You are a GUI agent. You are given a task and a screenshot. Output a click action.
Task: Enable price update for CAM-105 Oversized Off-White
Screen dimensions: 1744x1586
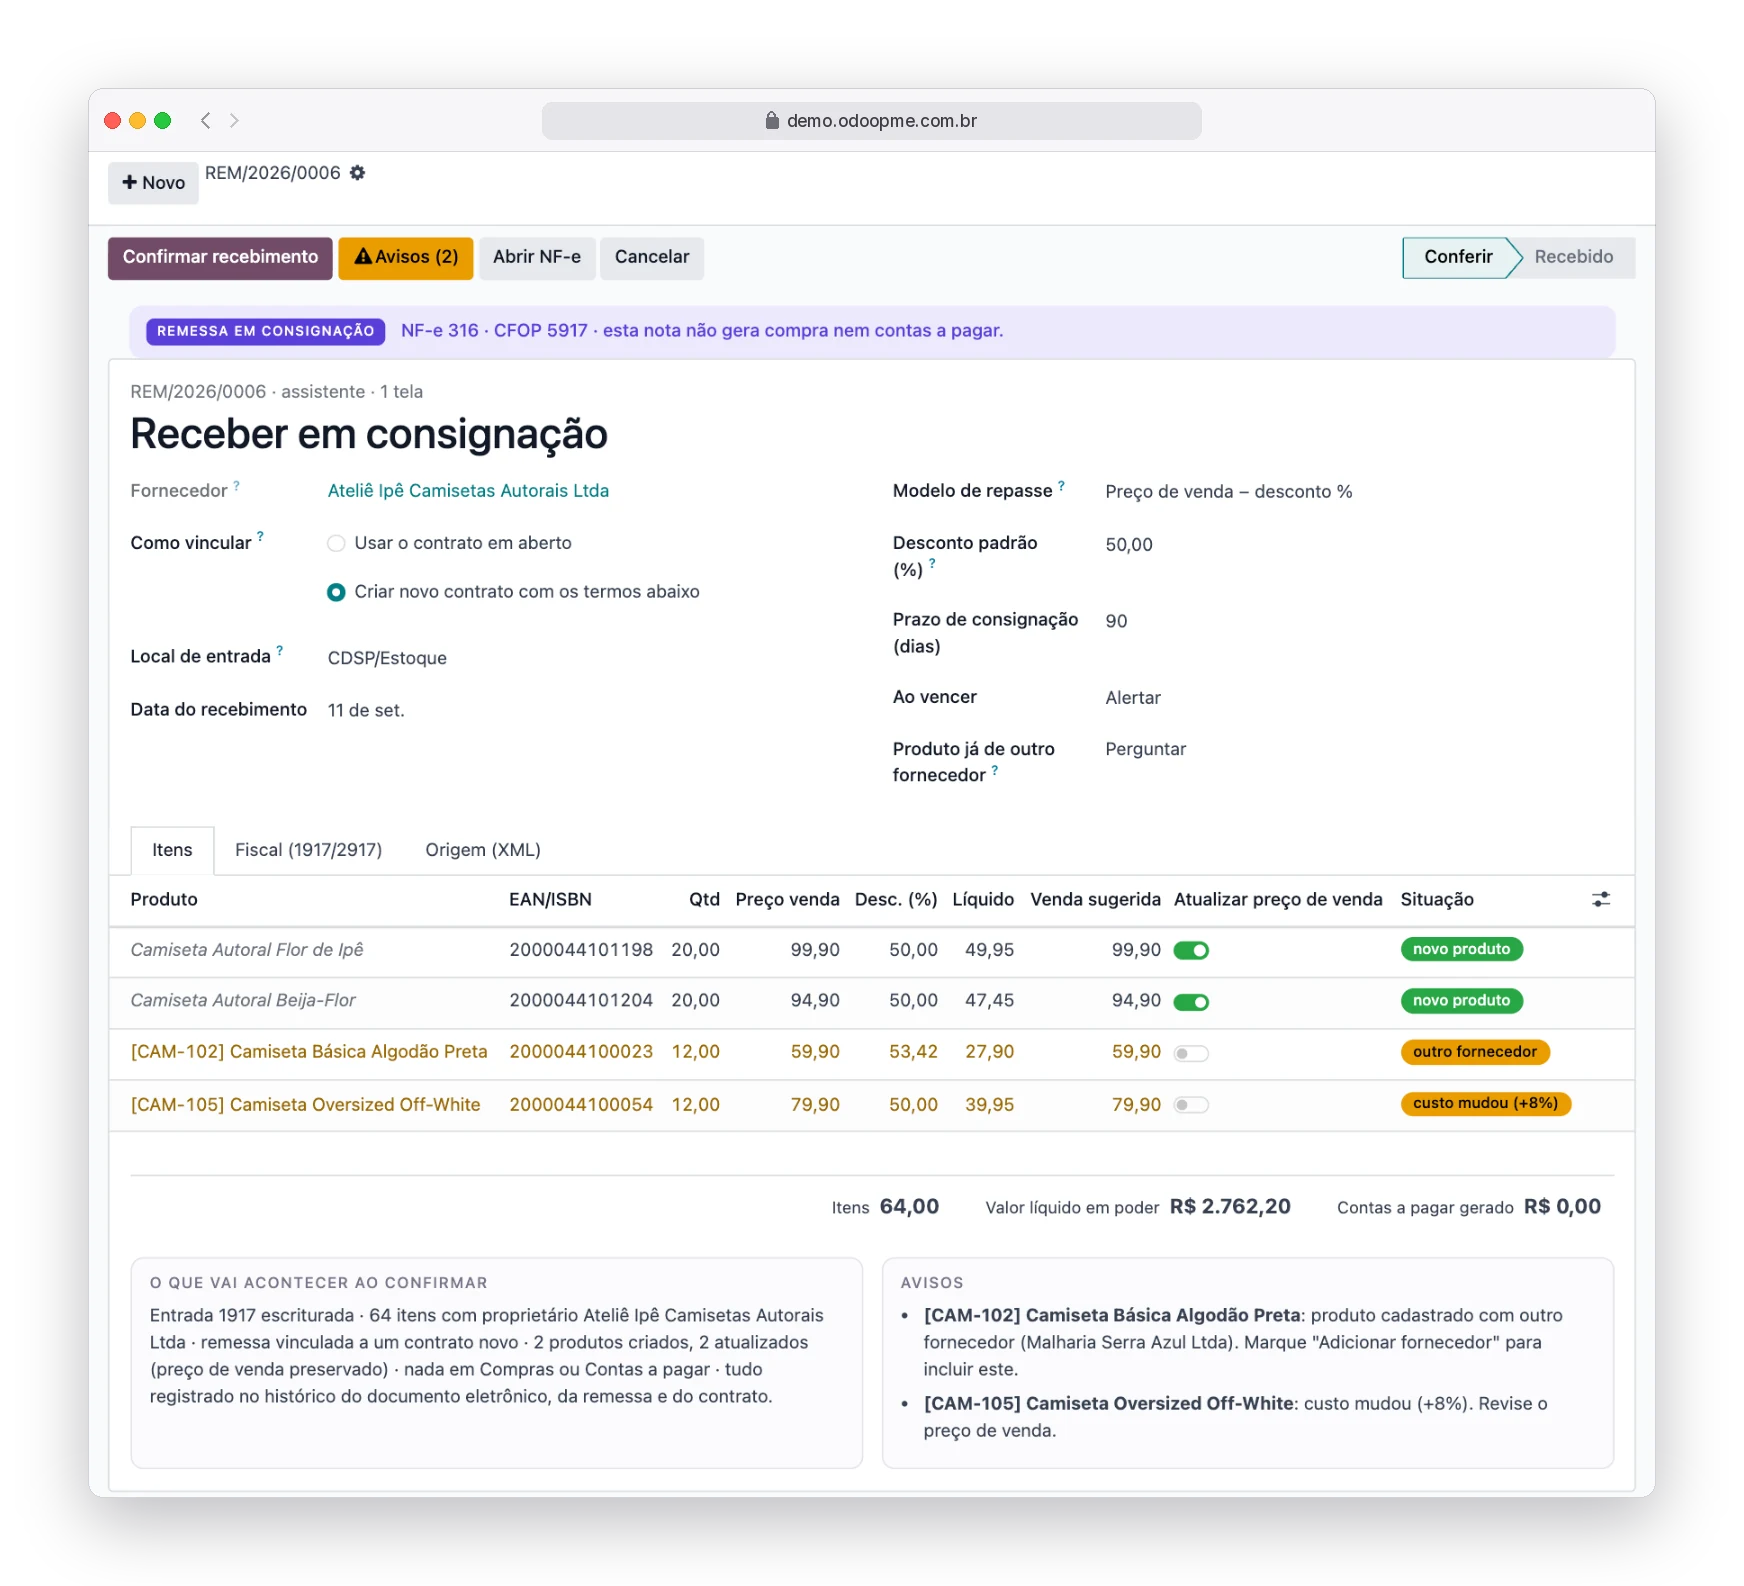[x=1191, y=1105]
